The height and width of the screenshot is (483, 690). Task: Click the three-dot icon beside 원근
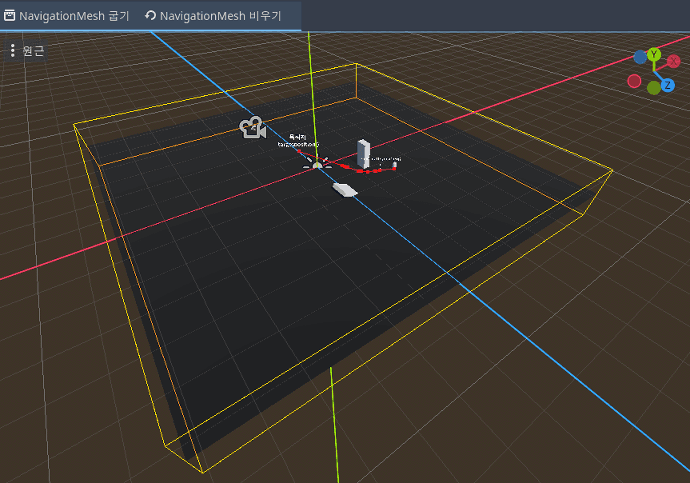coord(12,51)
